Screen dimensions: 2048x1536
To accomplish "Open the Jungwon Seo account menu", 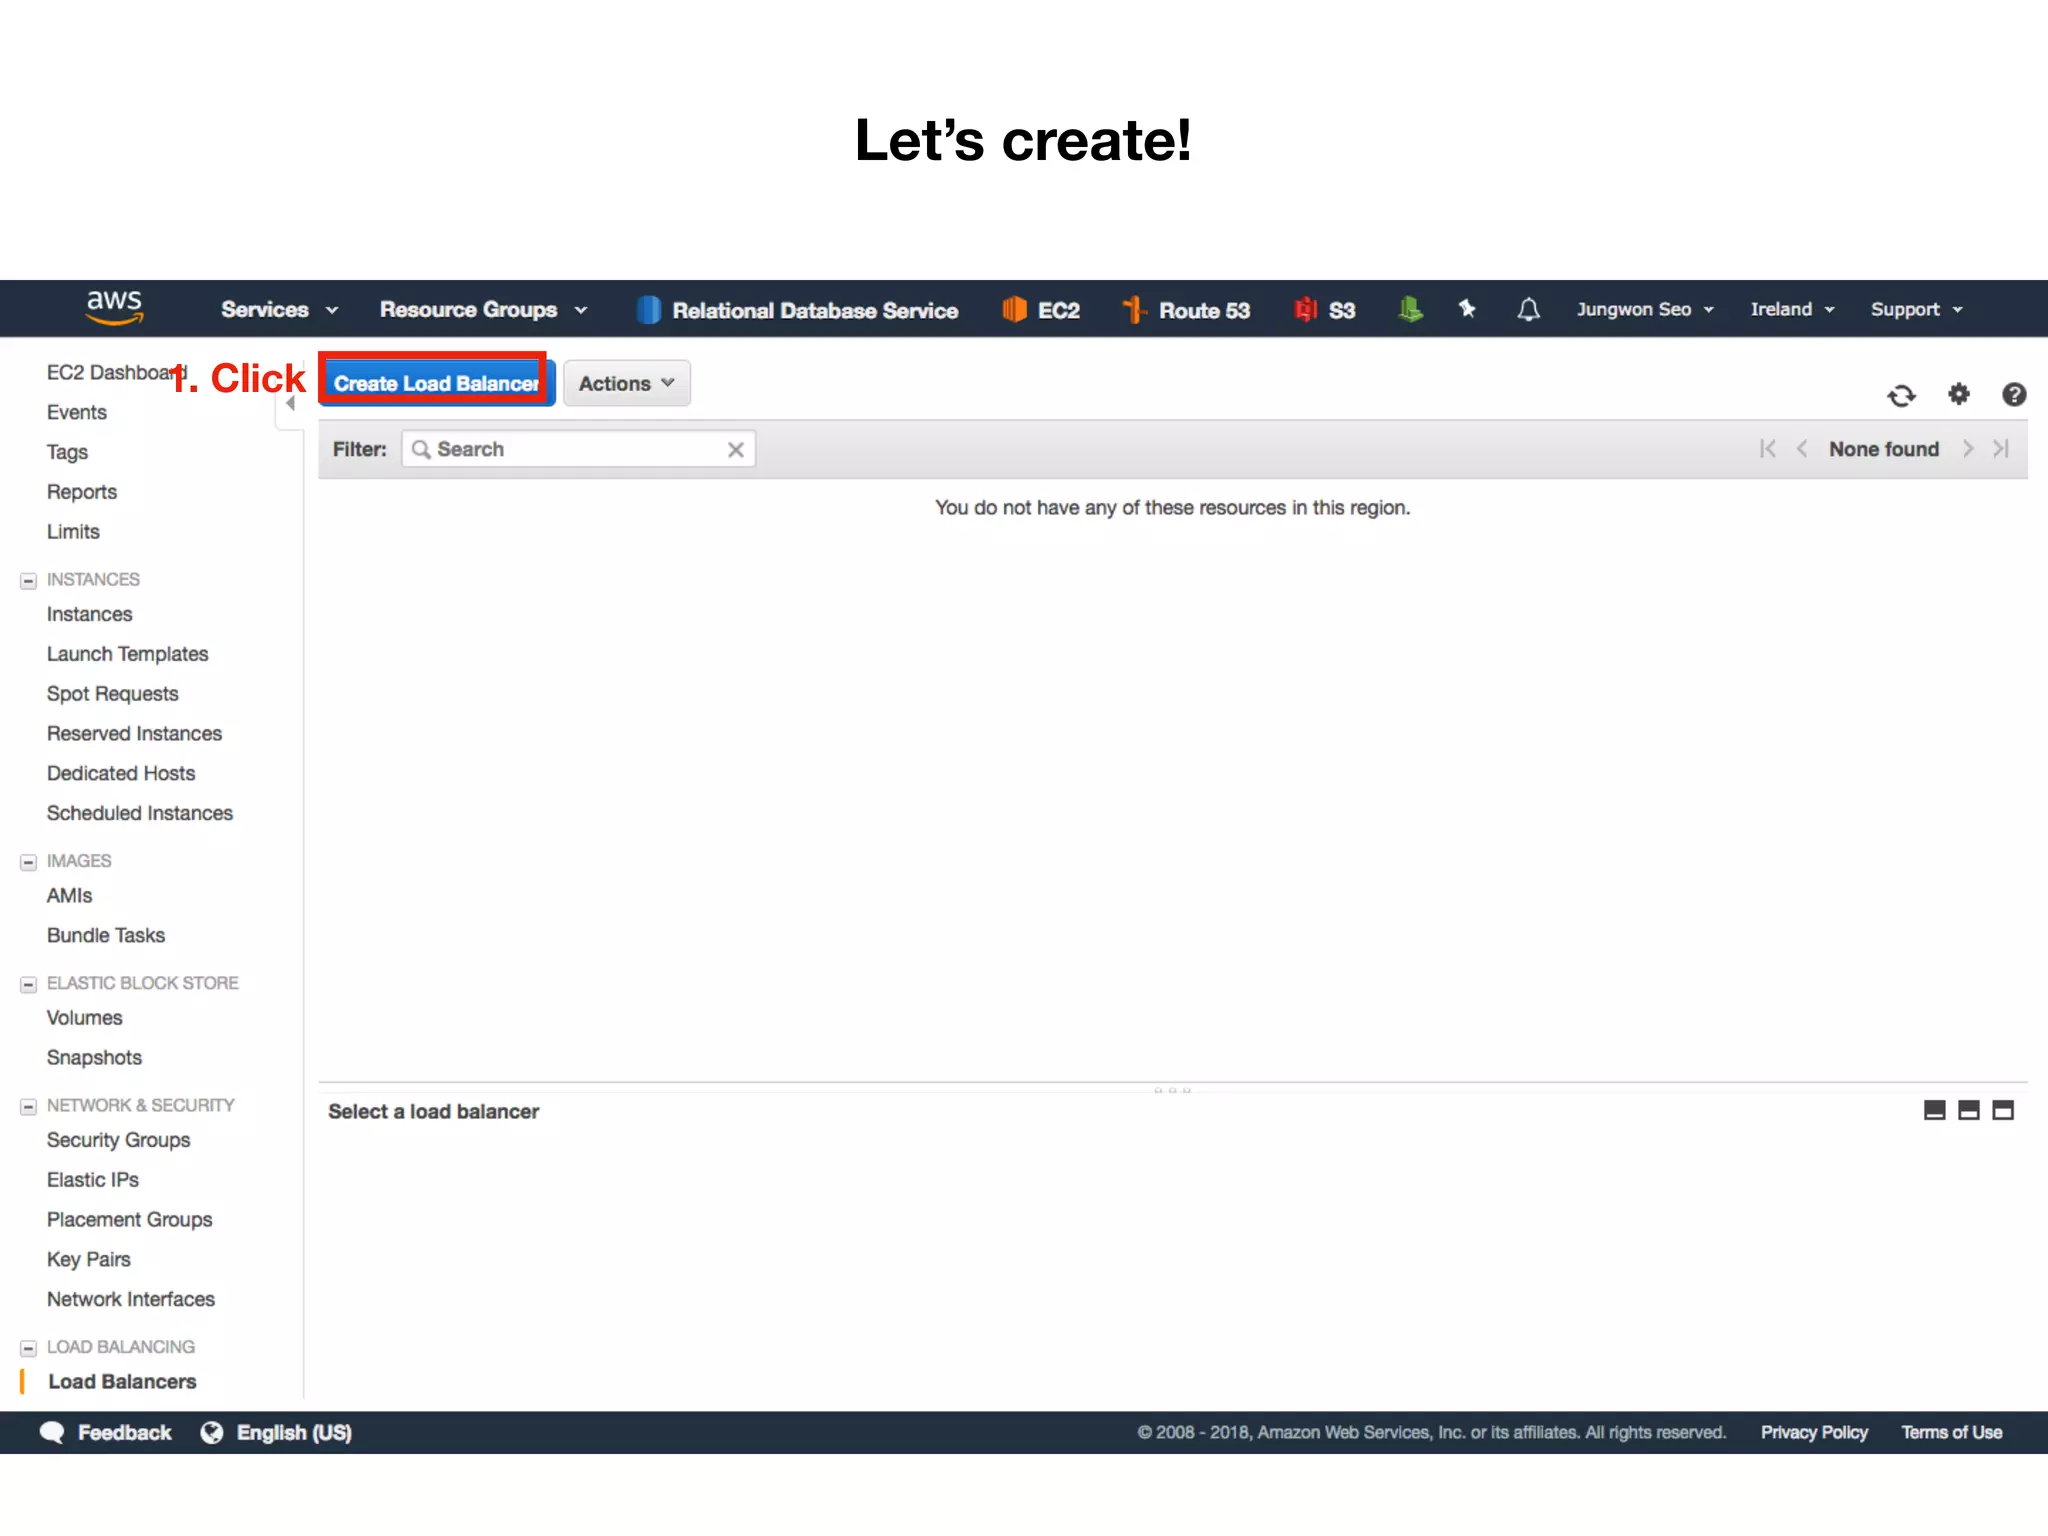I will tap(1645, 310).
